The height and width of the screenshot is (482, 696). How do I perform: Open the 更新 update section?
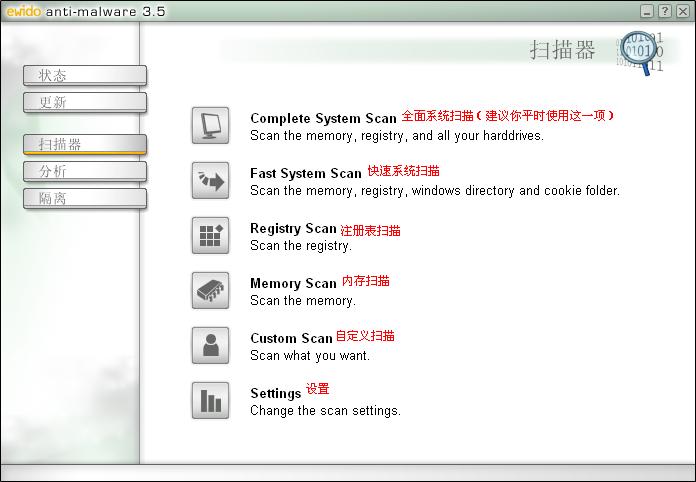click(x=85, y=103)
